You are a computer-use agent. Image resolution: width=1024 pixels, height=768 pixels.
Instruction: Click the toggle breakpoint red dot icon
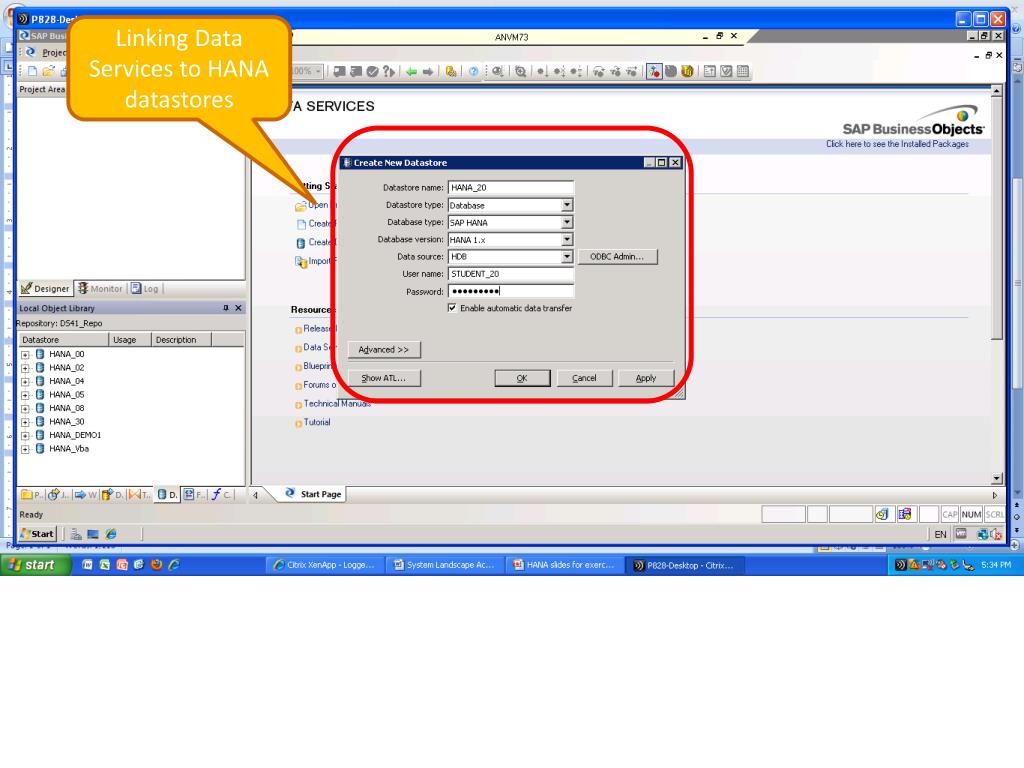tap(654, 71)
